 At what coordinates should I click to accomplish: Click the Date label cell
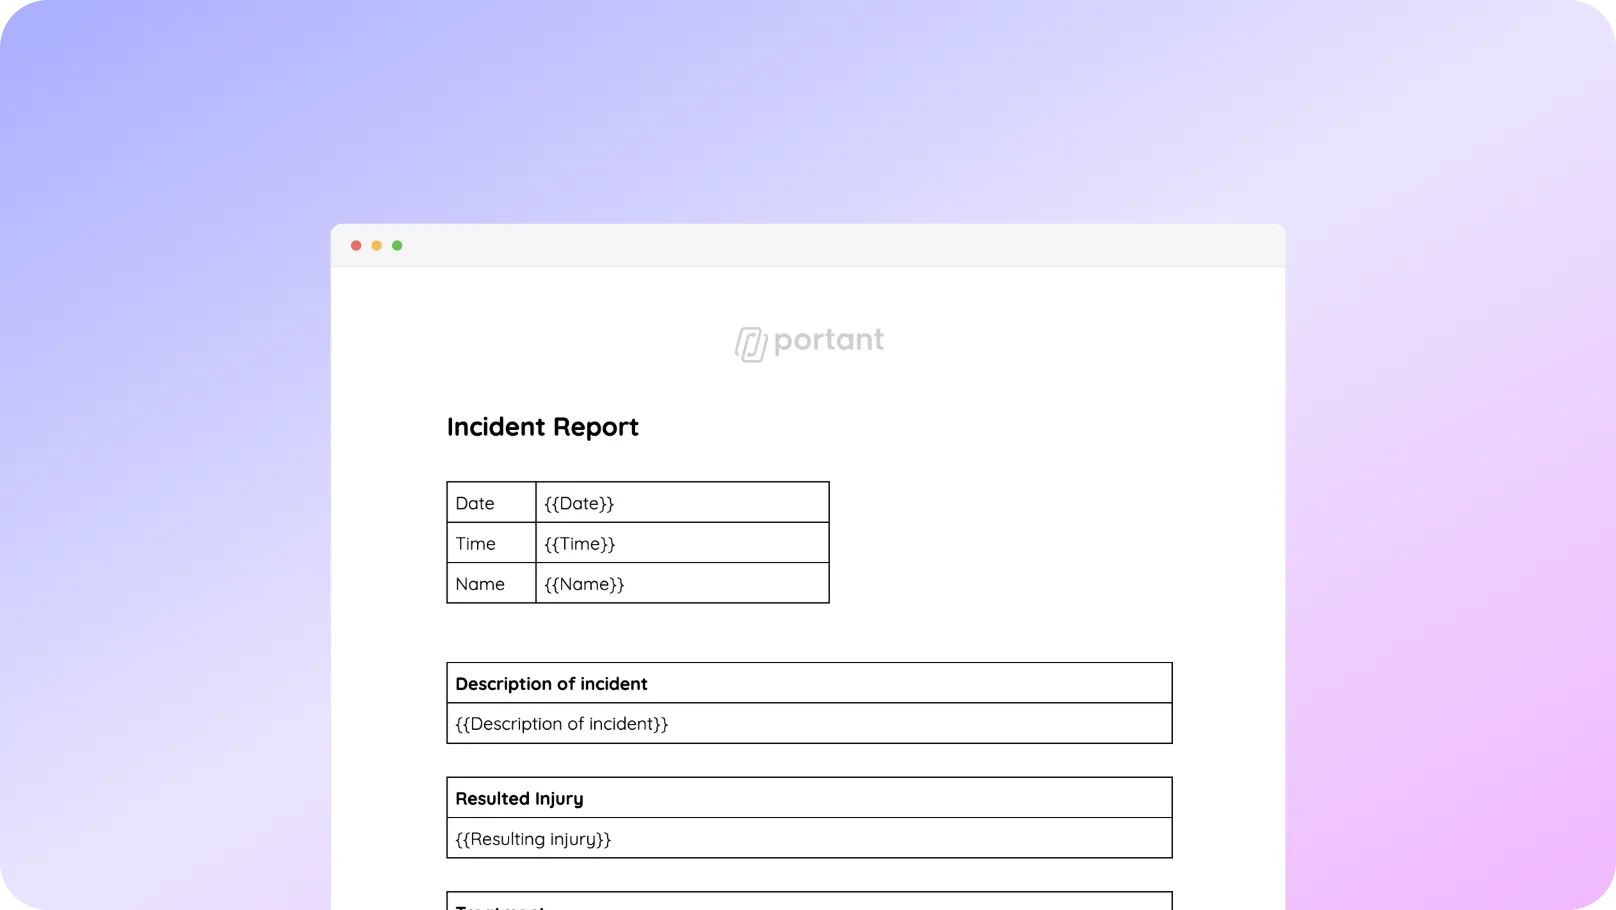click(491, 503)
